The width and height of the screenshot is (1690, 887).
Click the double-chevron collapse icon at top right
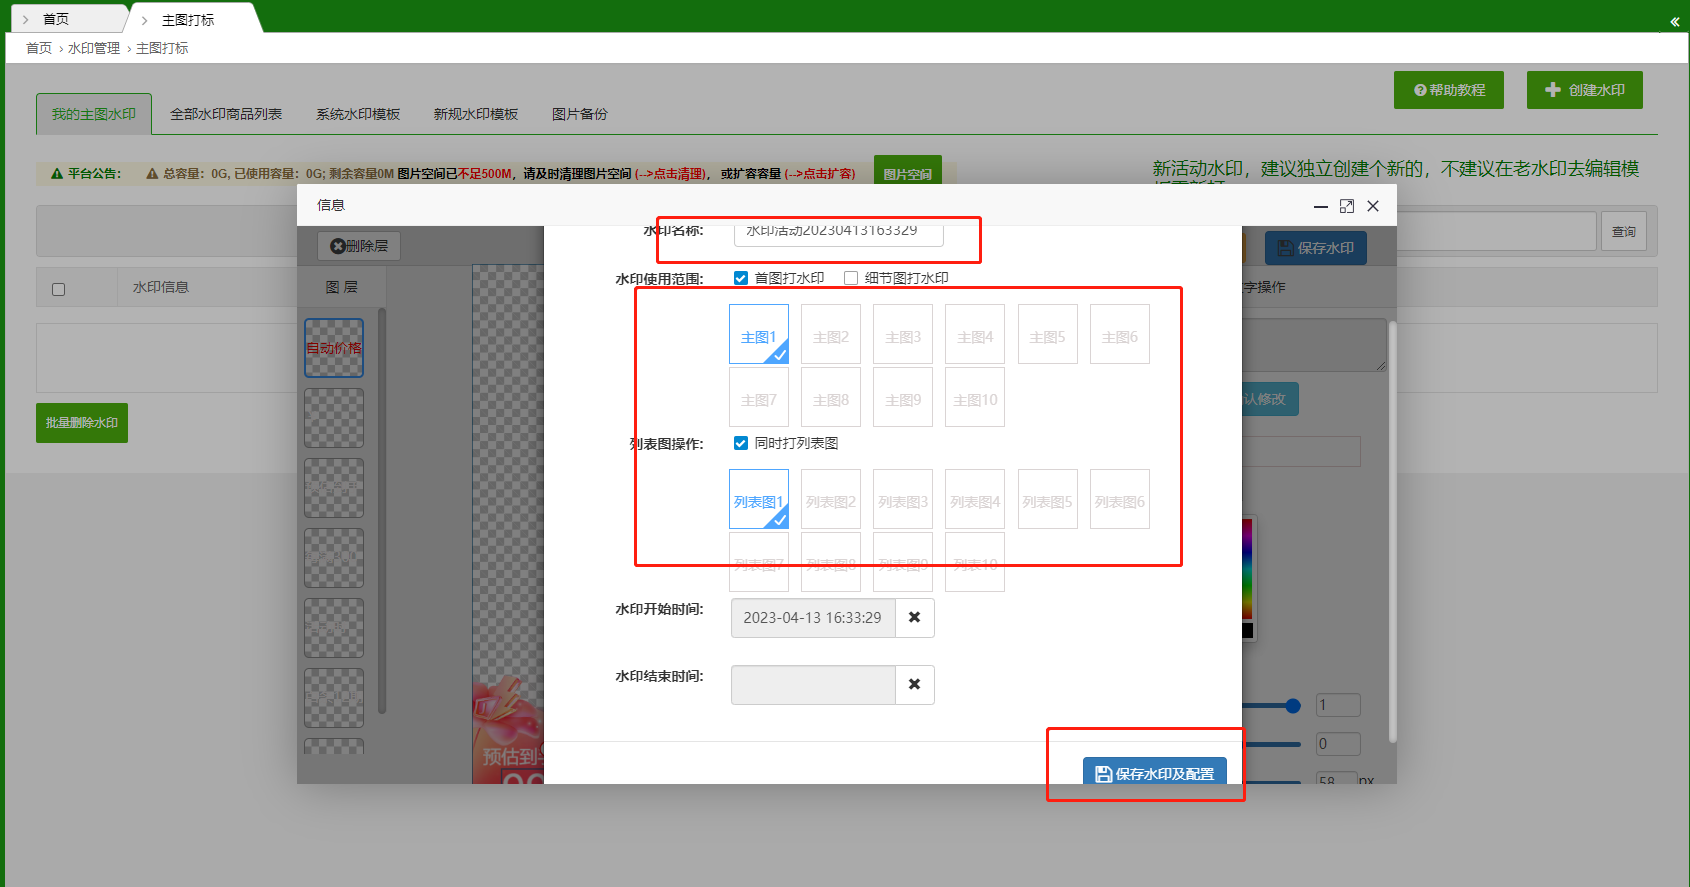point(1674,21)
